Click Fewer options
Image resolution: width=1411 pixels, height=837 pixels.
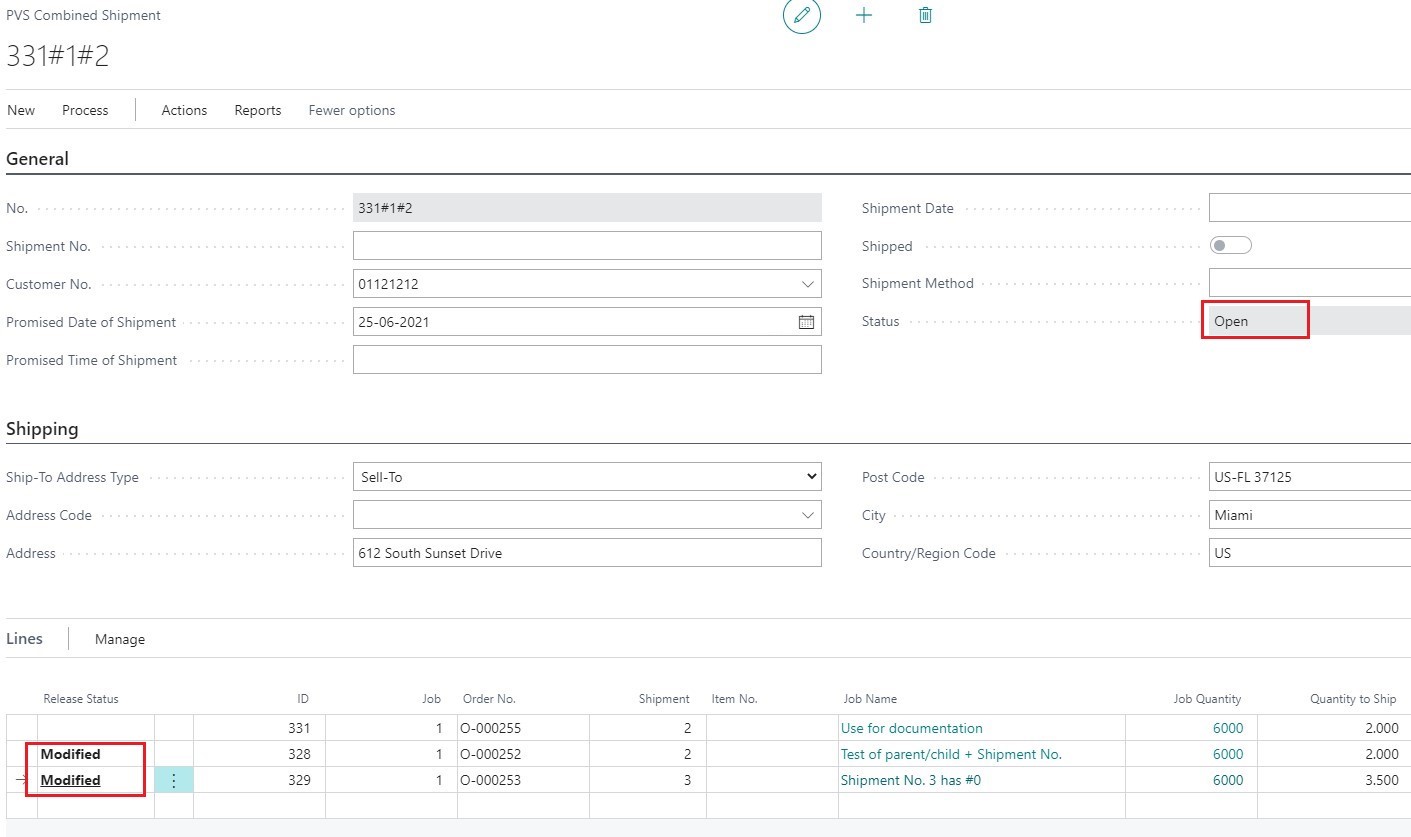pos(352,110)
